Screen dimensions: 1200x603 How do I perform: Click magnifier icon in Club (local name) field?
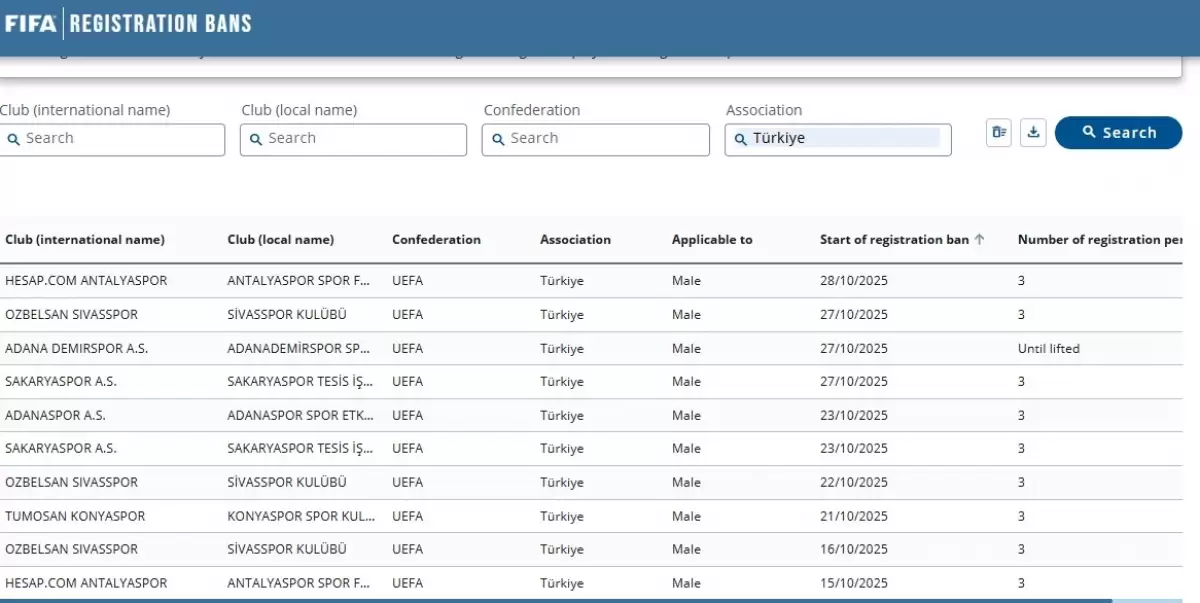pos(256,140)
